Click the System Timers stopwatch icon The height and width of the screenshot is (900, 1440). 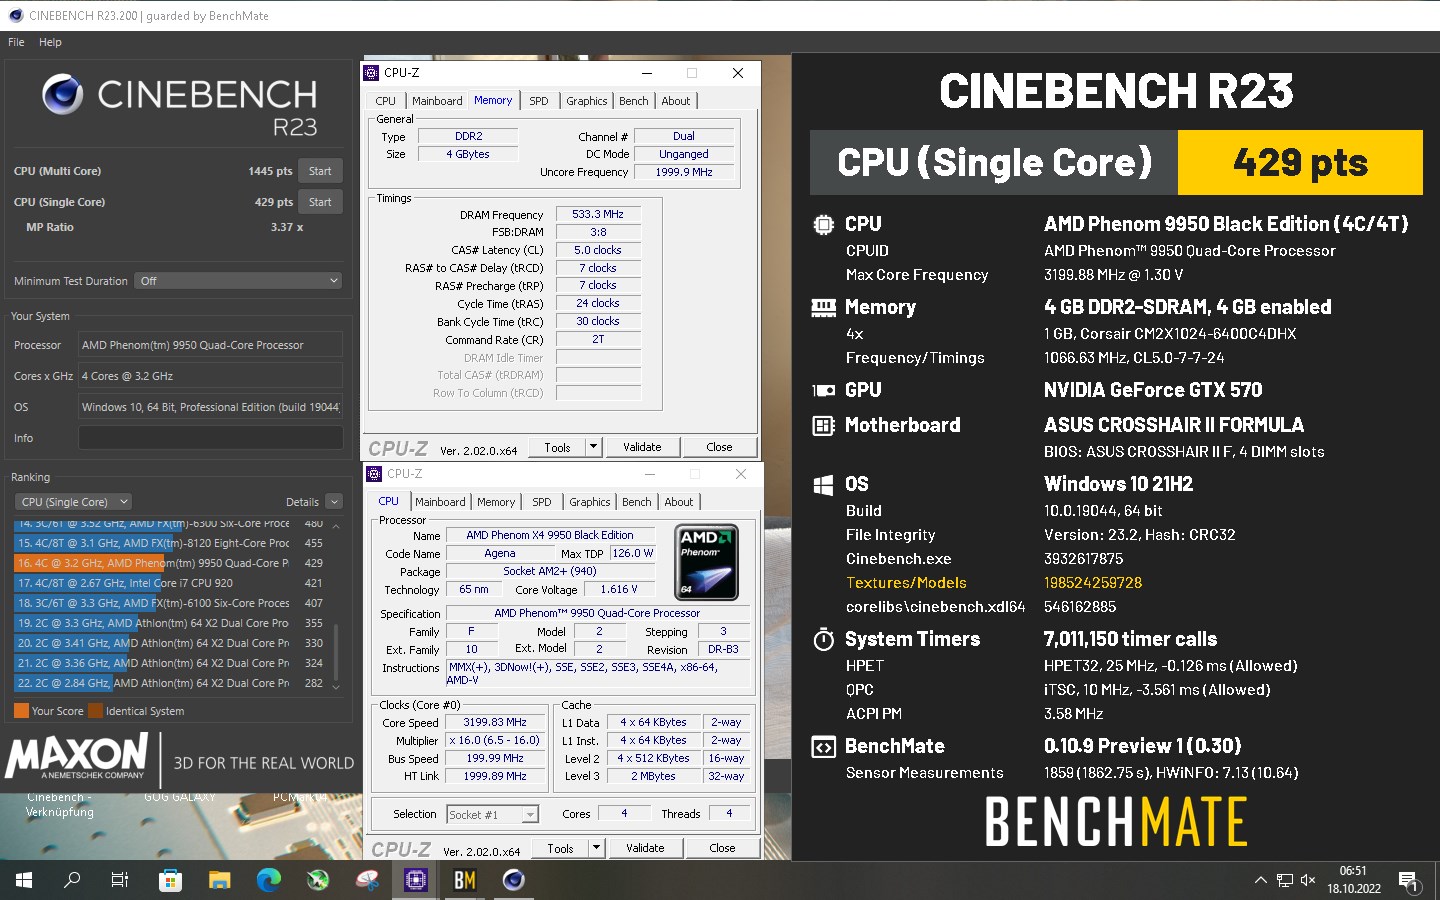pos(823,639)
